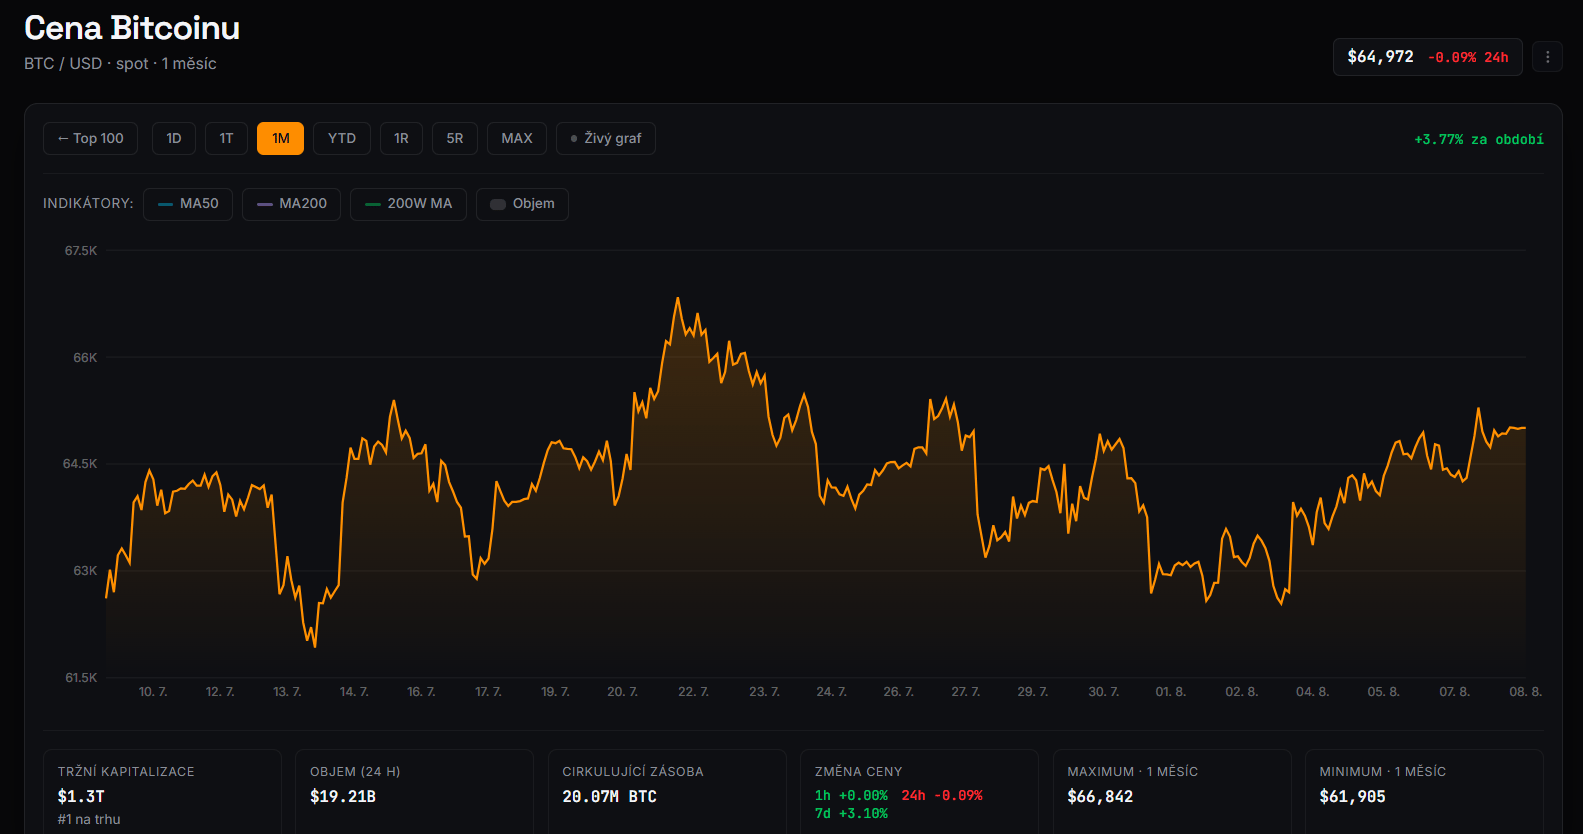Open the Cirkulující zásoba 20.07M BTC card
Screen dimensions: 1583x834
(x=667, y=792)
